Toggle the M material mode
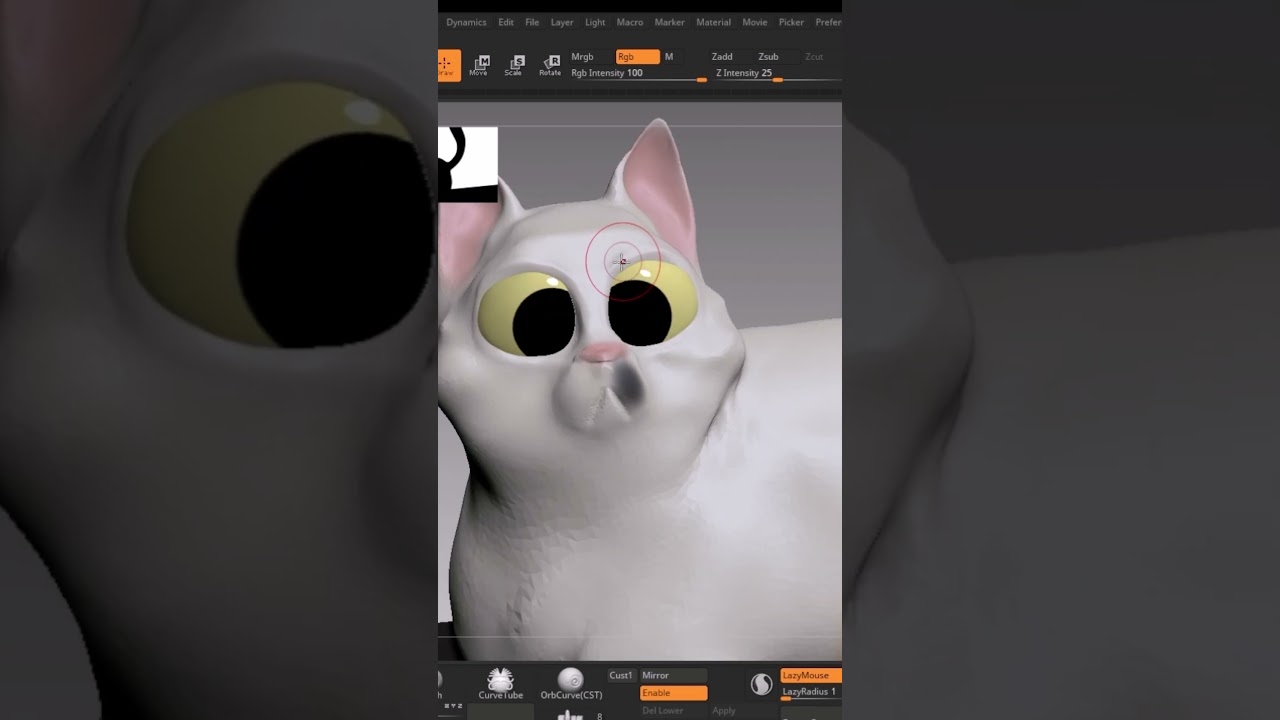Screen dimensions: 1280x720 [x=669, y=57]
